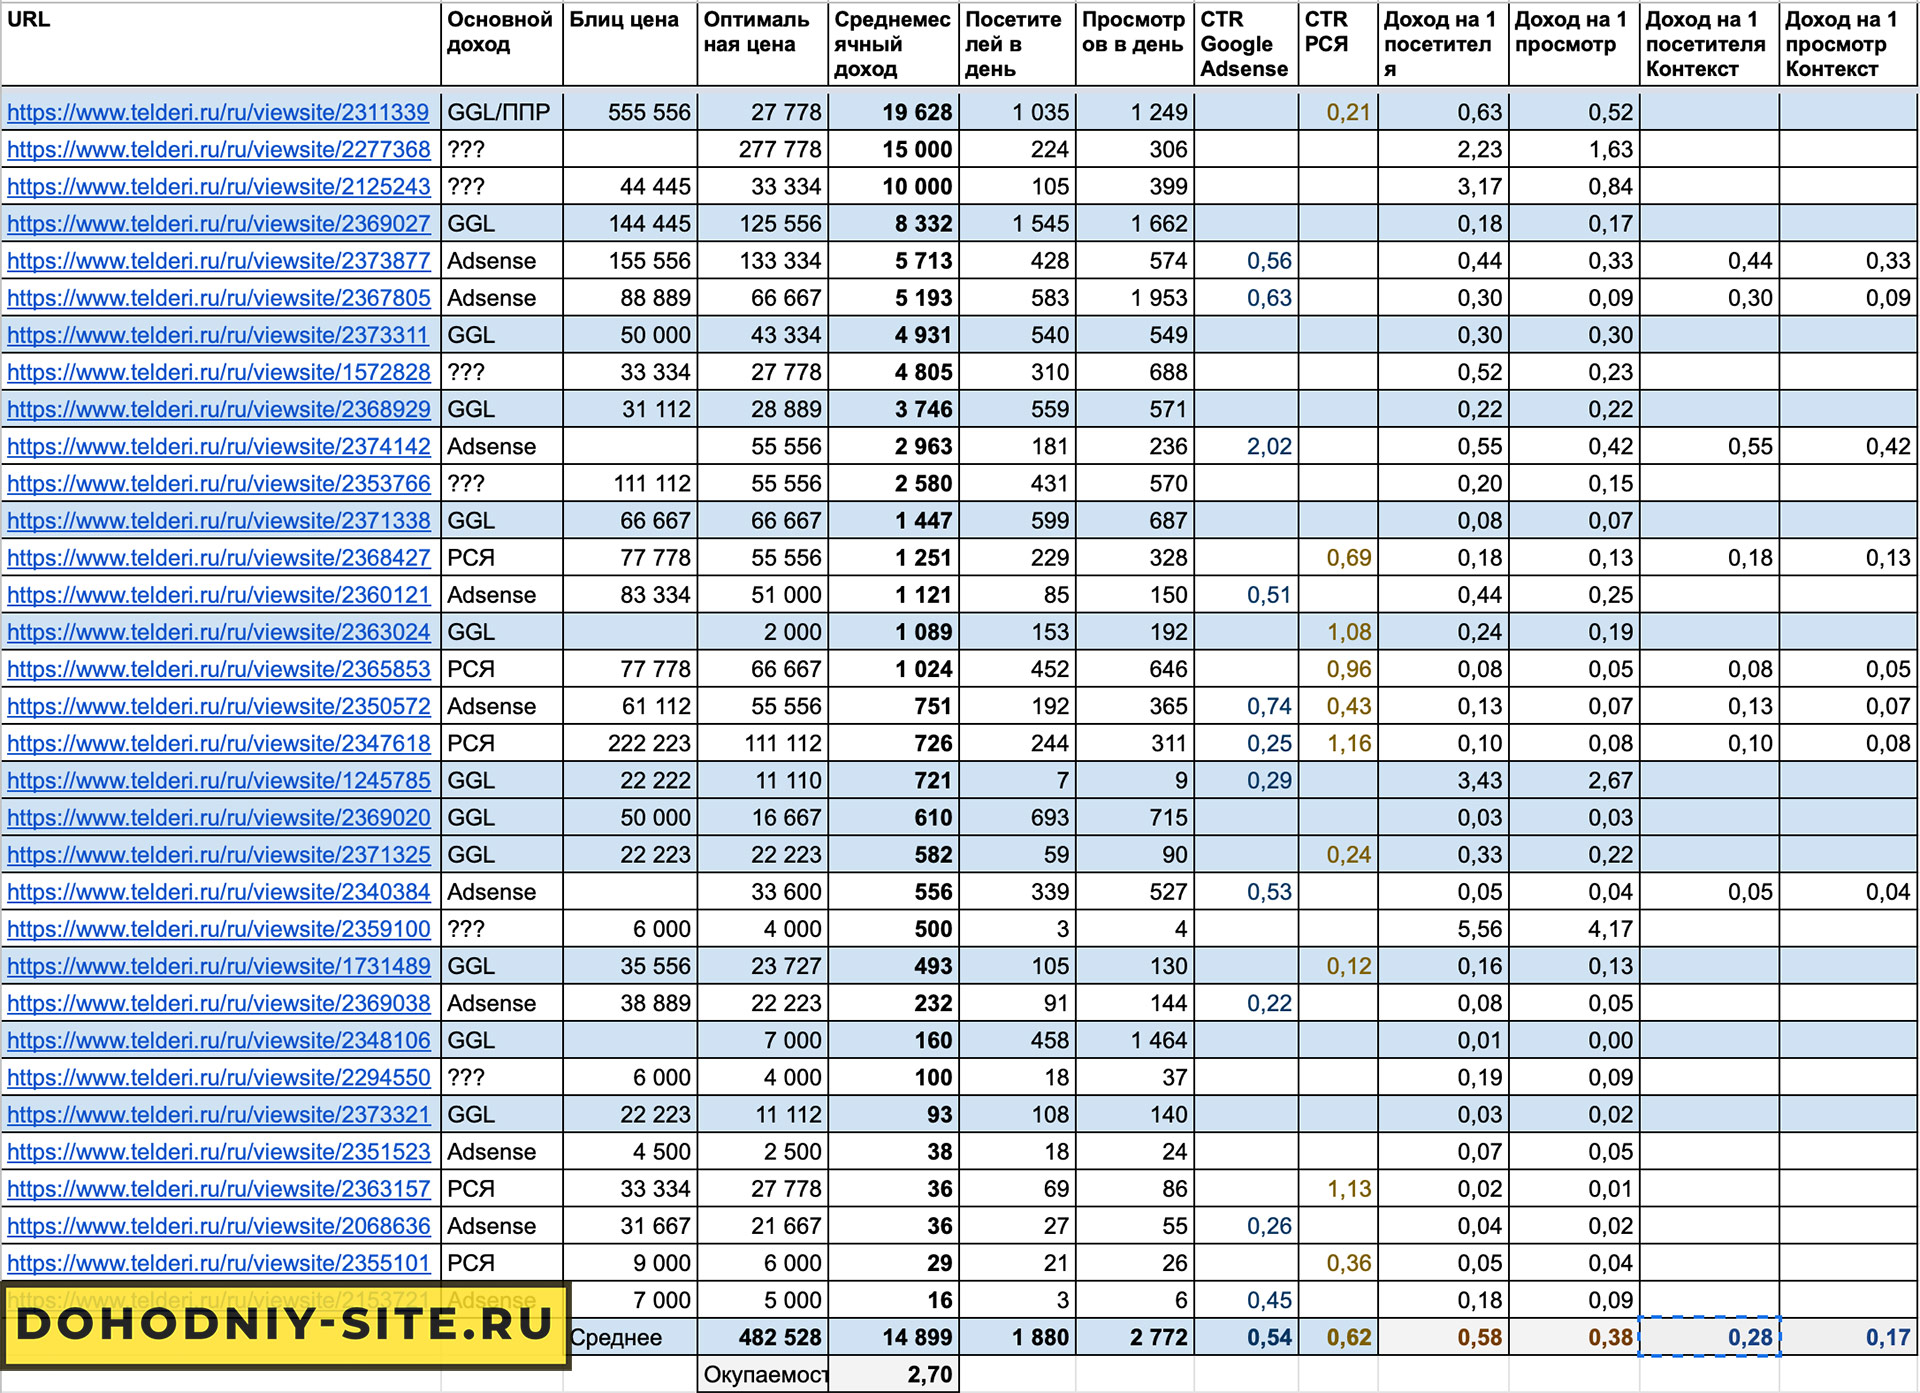Select the 'Основной доход' header cell
This screenshot has width=1920, height=1393.
[x=501, y=44]
